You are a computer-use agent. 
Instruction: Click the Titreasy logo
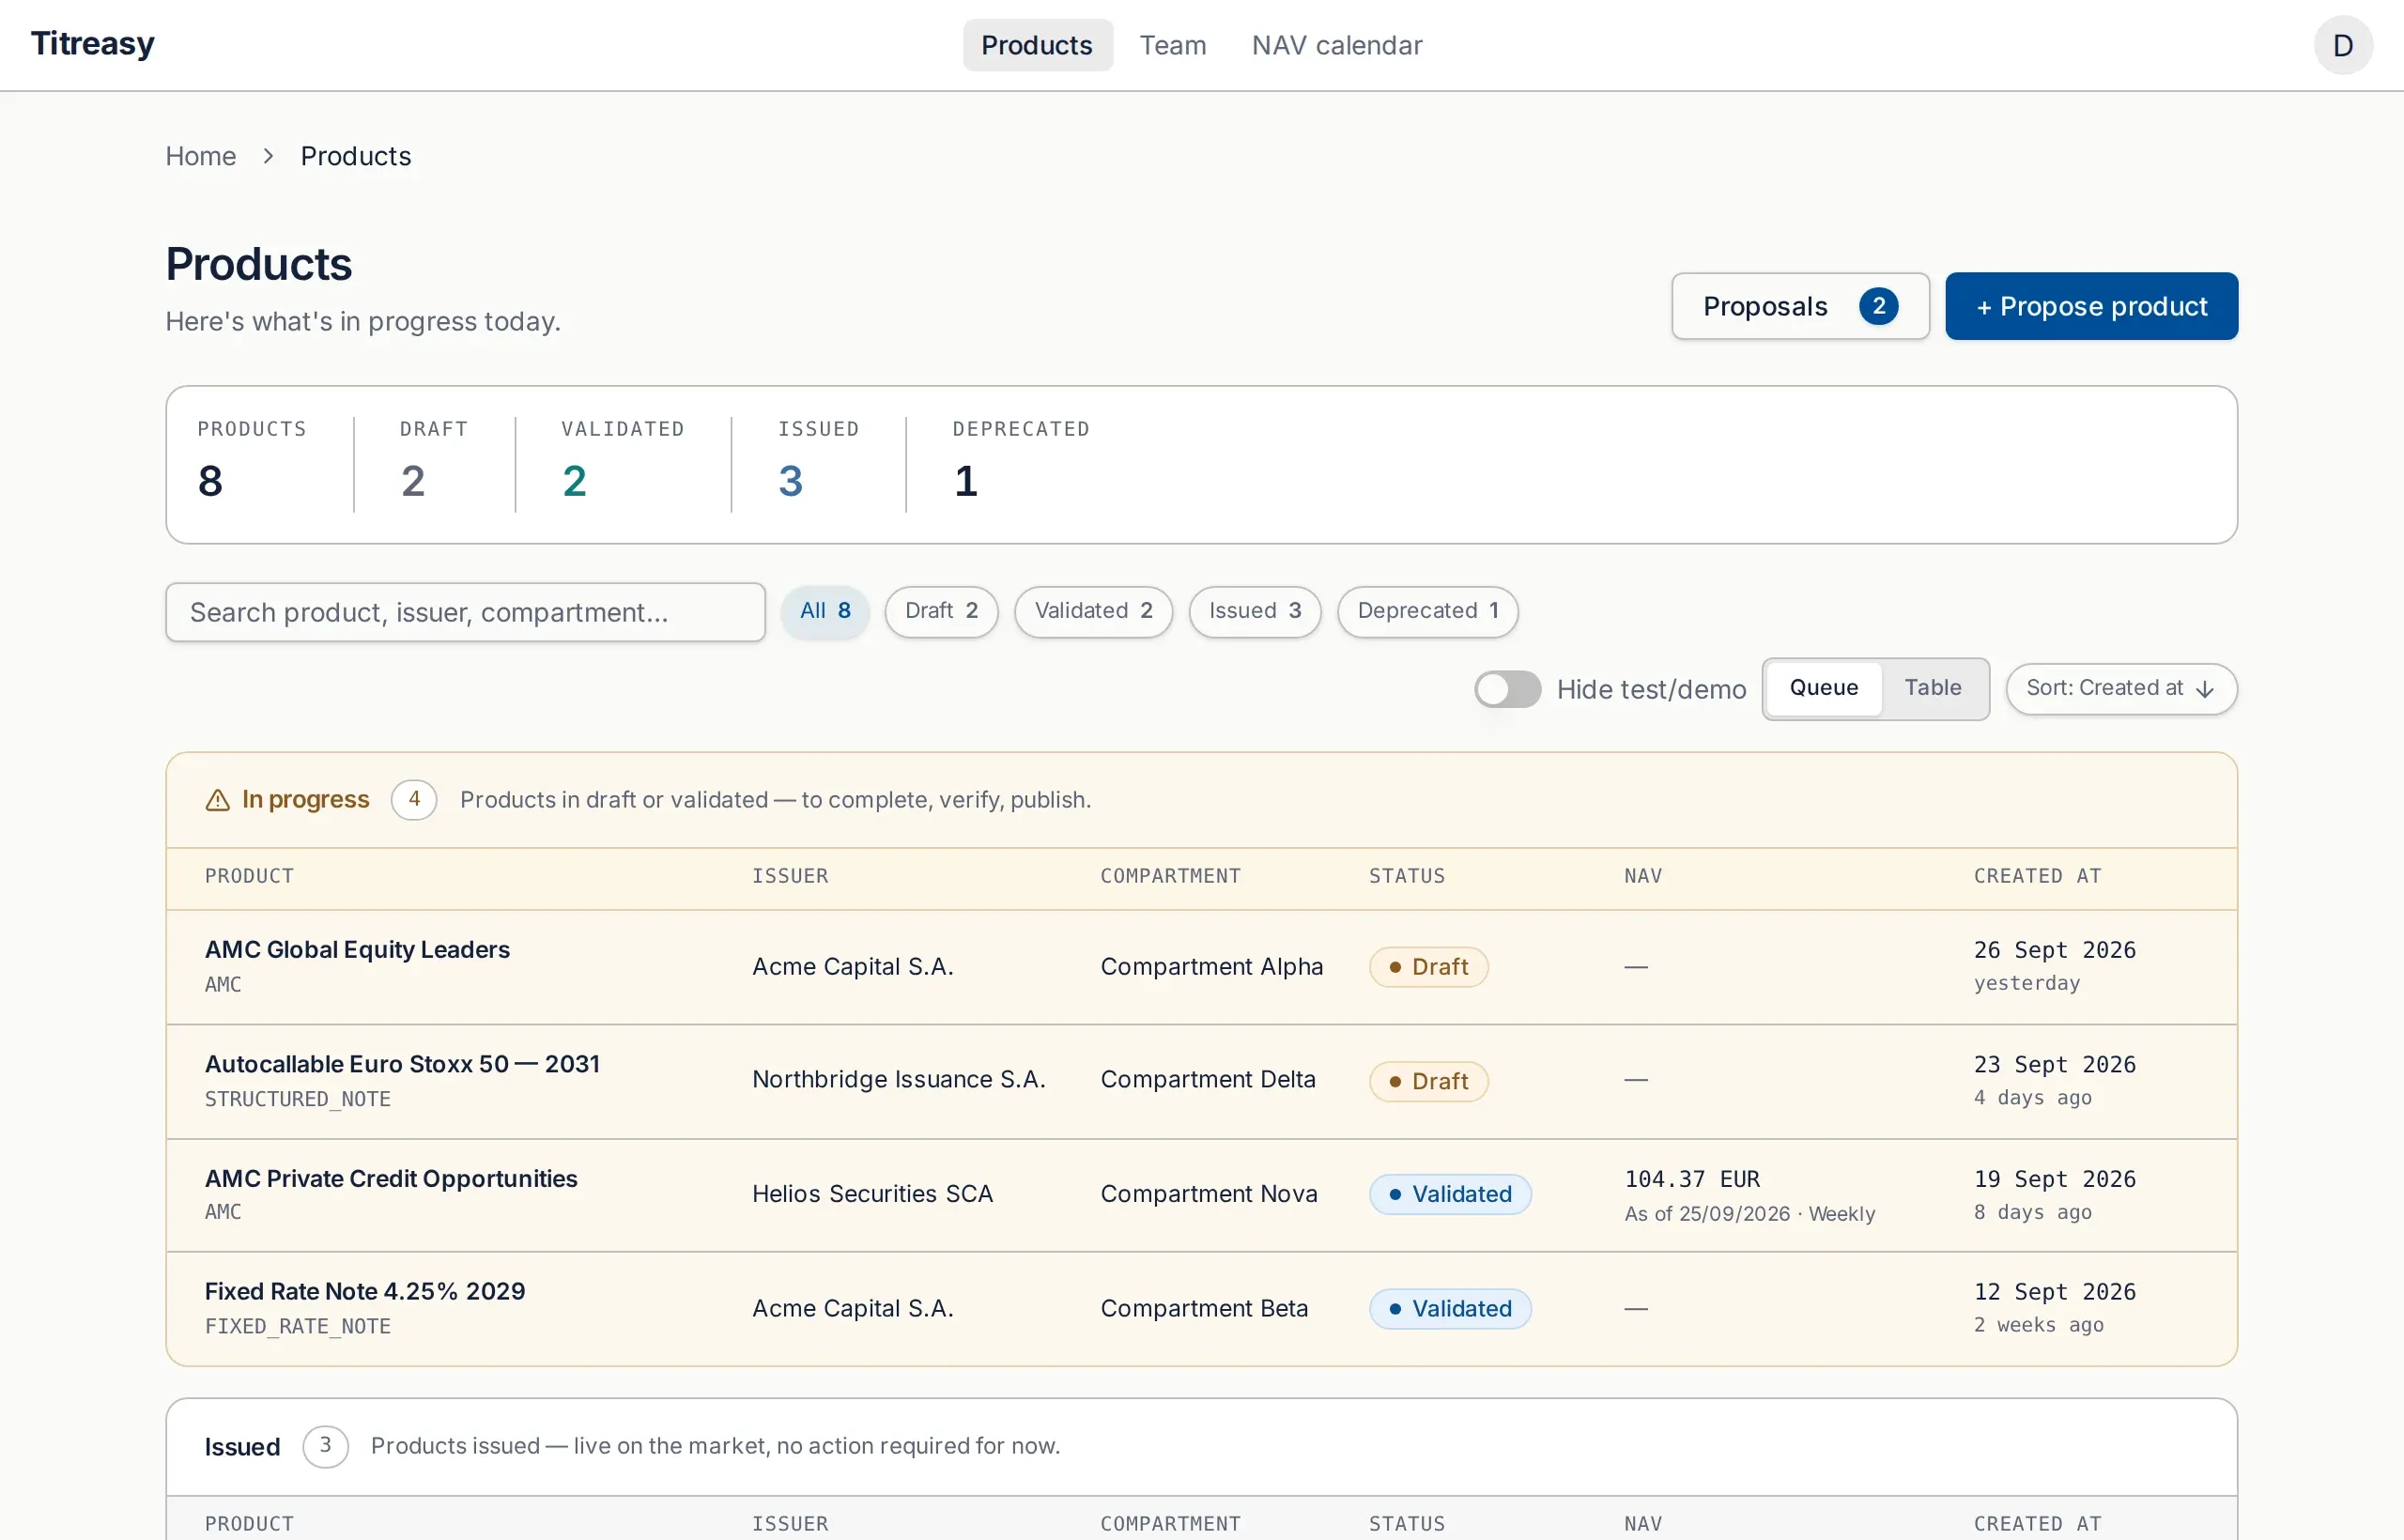92,44
